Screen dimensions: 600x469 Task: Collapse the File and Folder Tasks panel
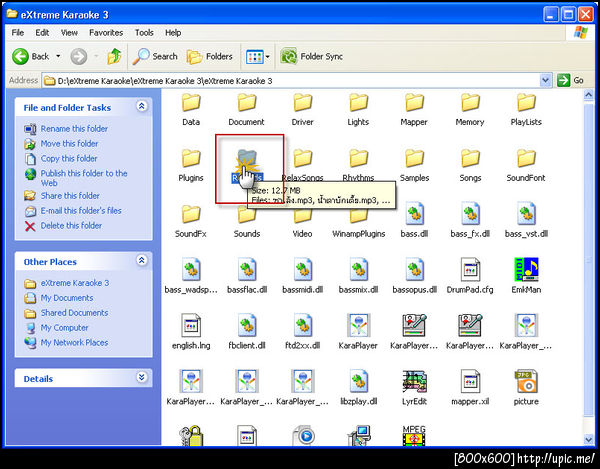[142, 106]
